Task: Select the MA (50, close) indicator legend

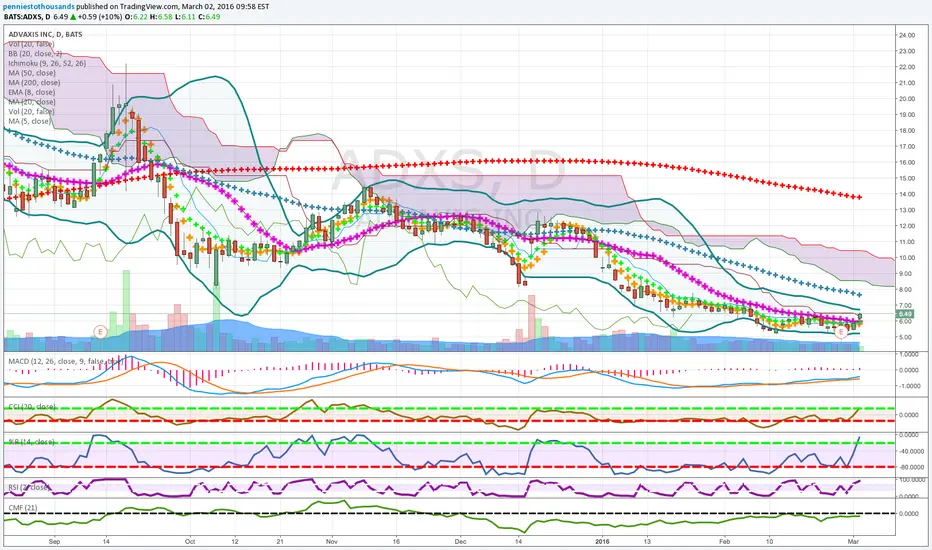Action: tap(32, 73)
